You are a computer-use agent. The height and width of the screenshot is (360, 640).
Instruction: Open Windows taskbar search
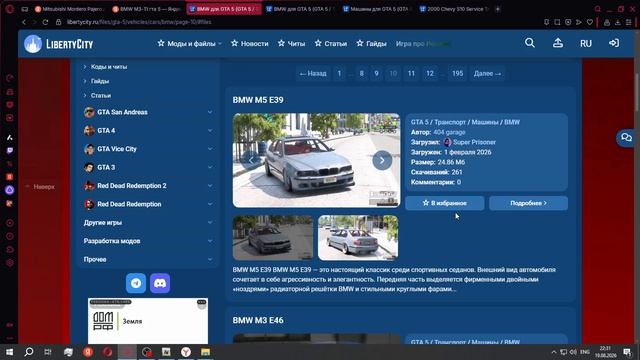29,352
